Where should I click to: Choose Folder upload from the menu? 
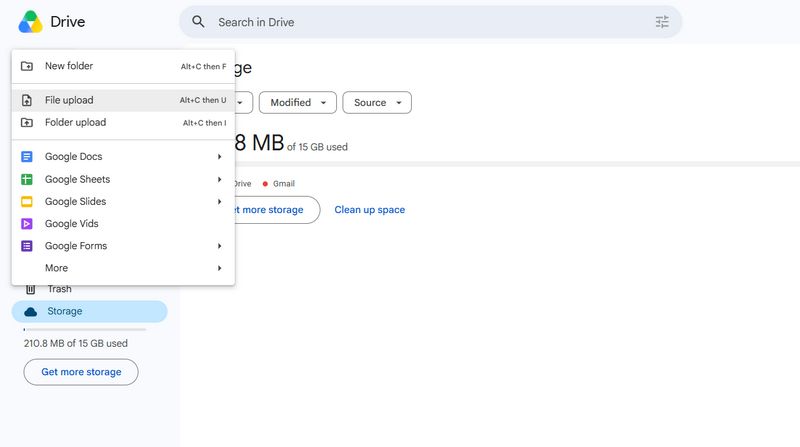click(123, 122)
